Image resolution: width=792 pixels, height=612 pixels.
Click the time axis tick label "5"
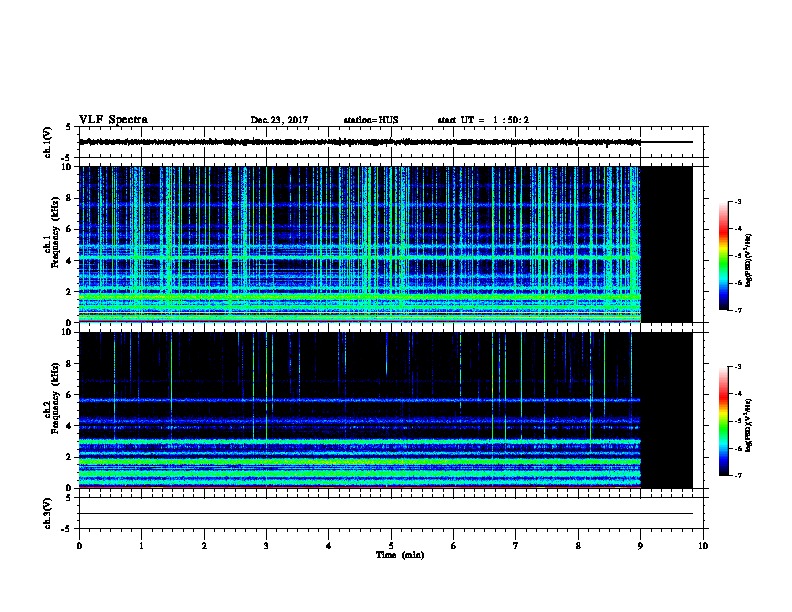coord(391,545)
